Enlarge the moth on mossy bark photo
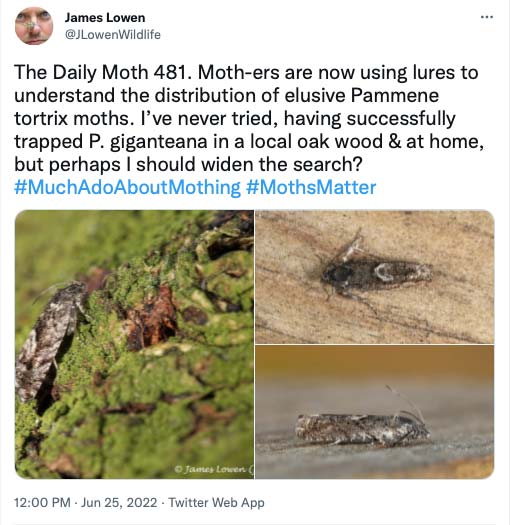The height and width of the screenshot is (525, 510). pyautogui.click(x=134, y=344)
